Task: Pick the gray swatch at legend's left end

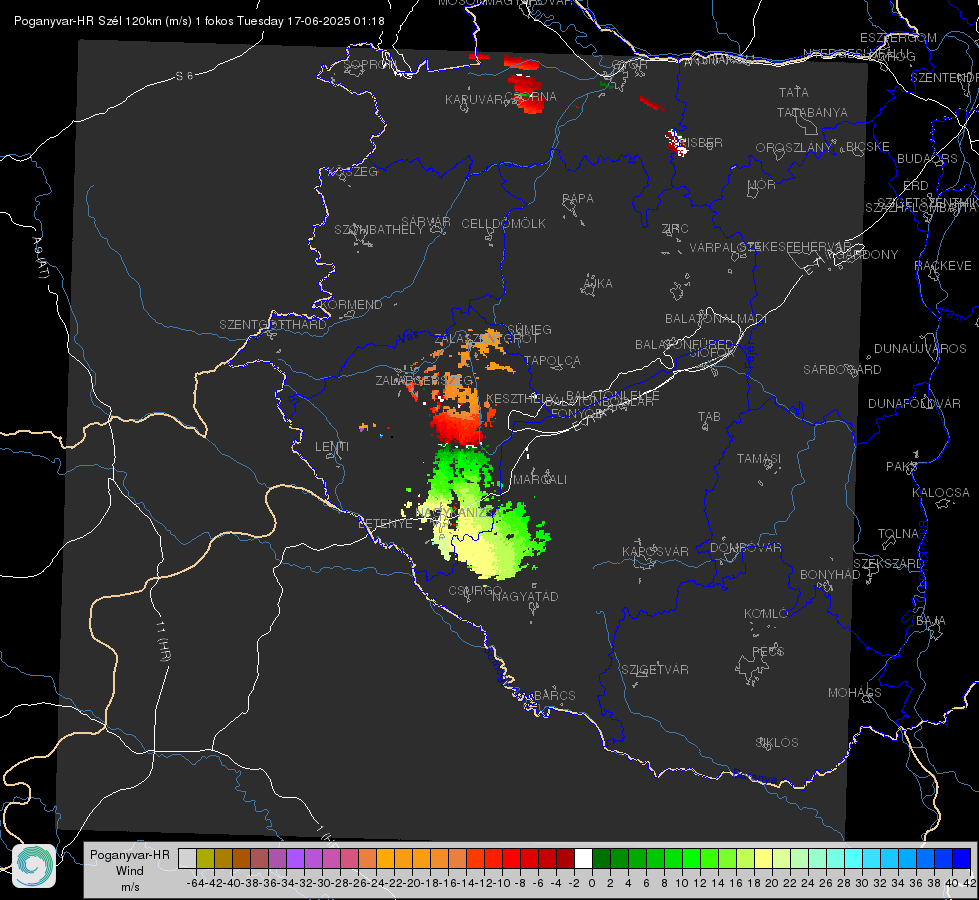Action: (x=187, y=858)
